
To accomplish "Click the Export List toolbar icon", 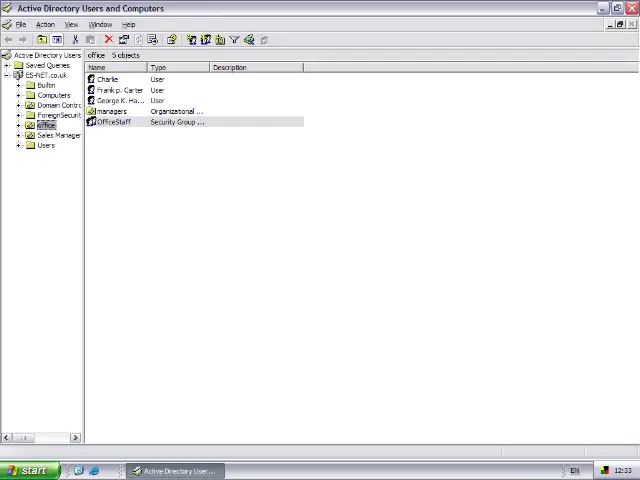I will 153,40.
